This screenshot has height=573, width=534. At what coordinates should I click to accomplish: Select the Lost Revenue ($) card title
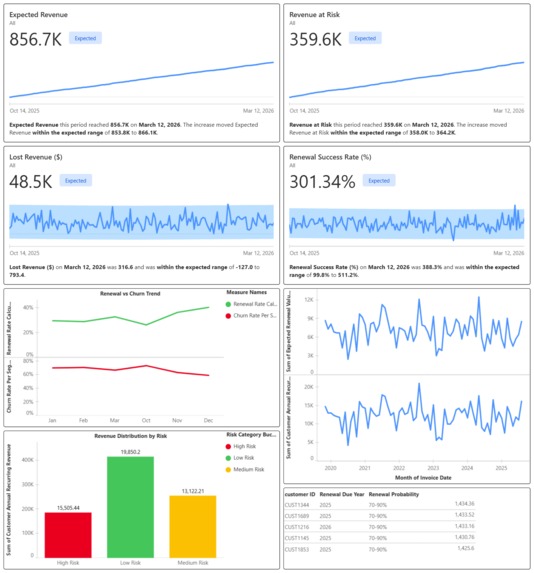[x=36, y=157]
